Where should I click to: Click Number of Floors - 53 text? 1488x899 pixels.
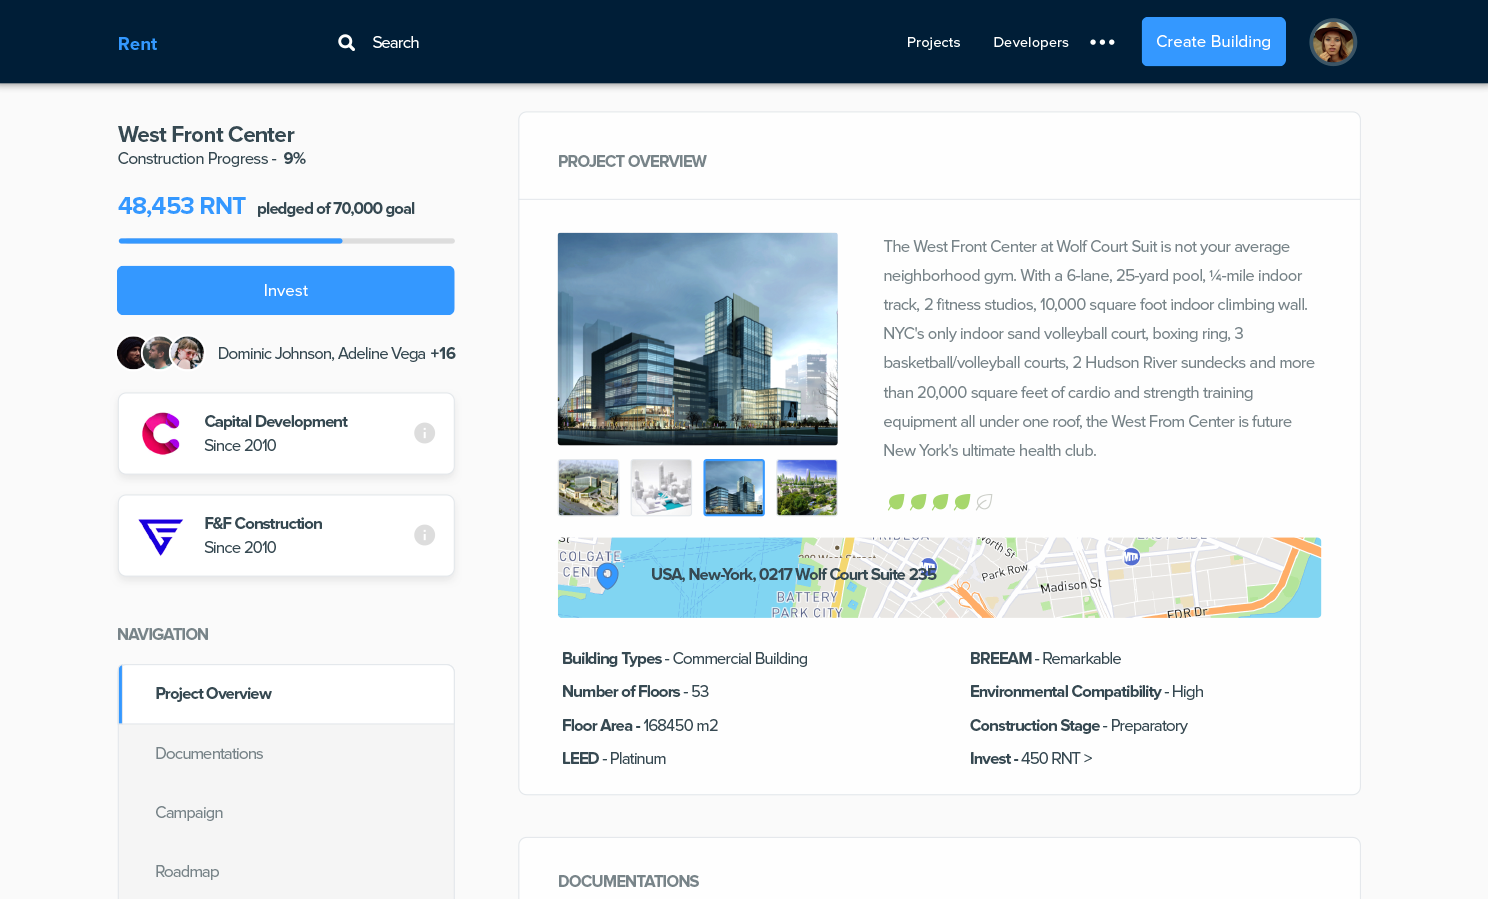click(635, 691)
